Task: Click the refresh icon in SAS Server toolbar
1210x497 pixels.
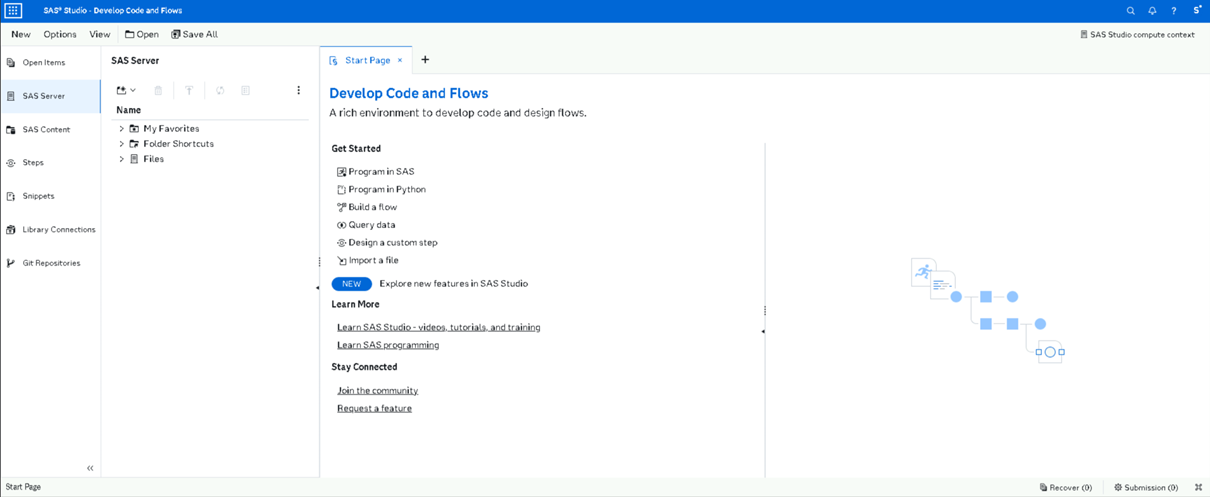Action: coord(220,90)
